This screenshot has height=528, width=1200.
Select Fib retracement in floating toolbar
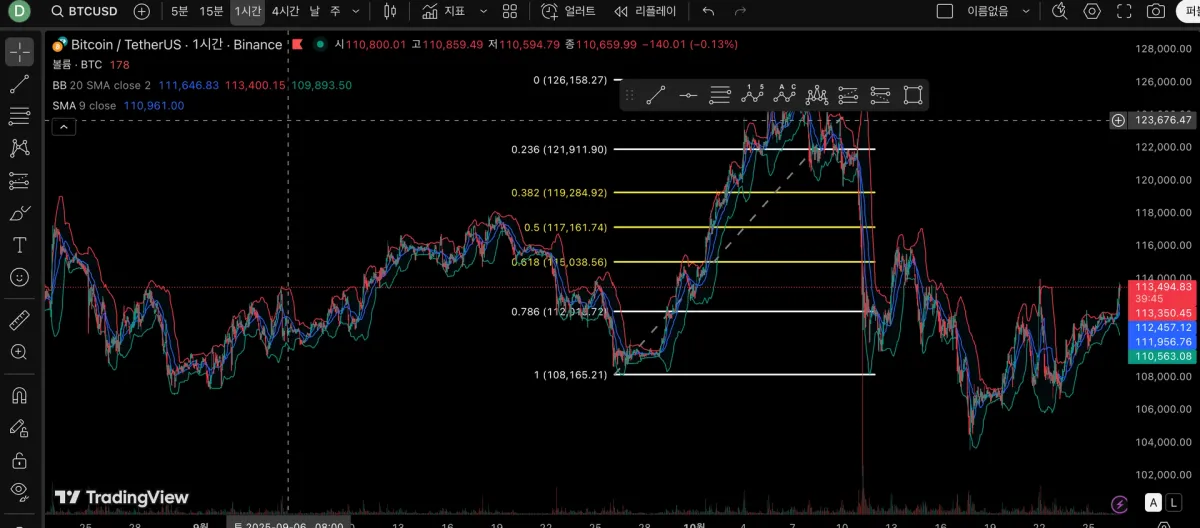pos(720,96)
